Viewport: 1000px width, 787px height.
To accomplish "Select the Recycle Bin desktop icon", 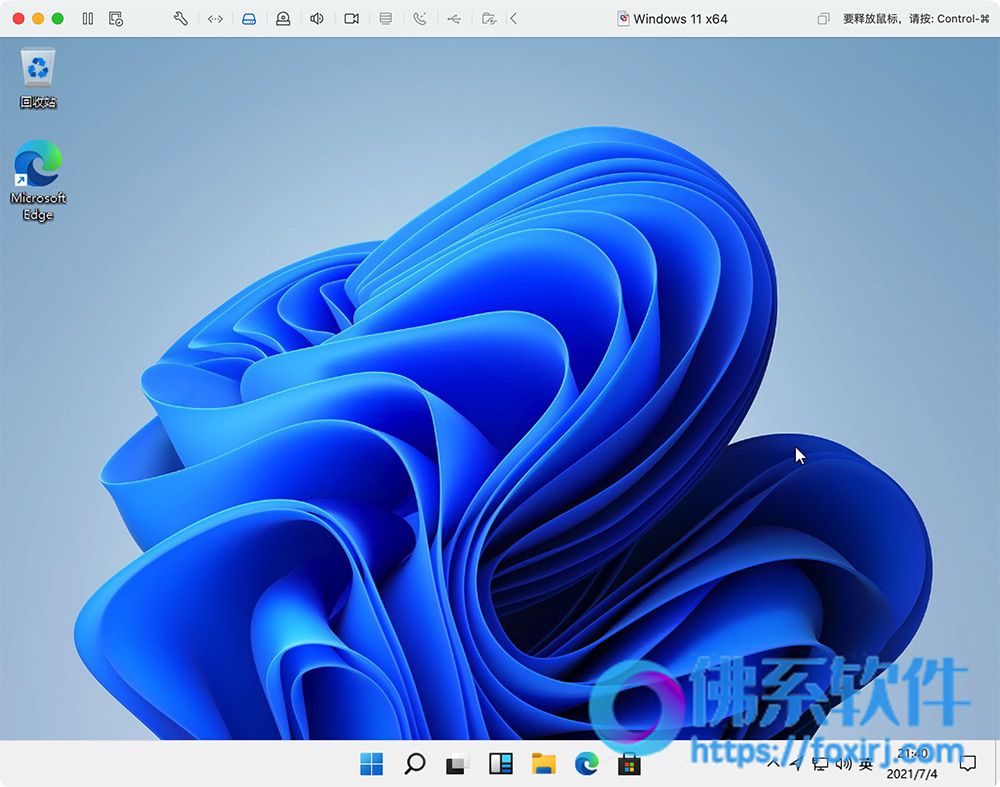I will tap(38, 79).
